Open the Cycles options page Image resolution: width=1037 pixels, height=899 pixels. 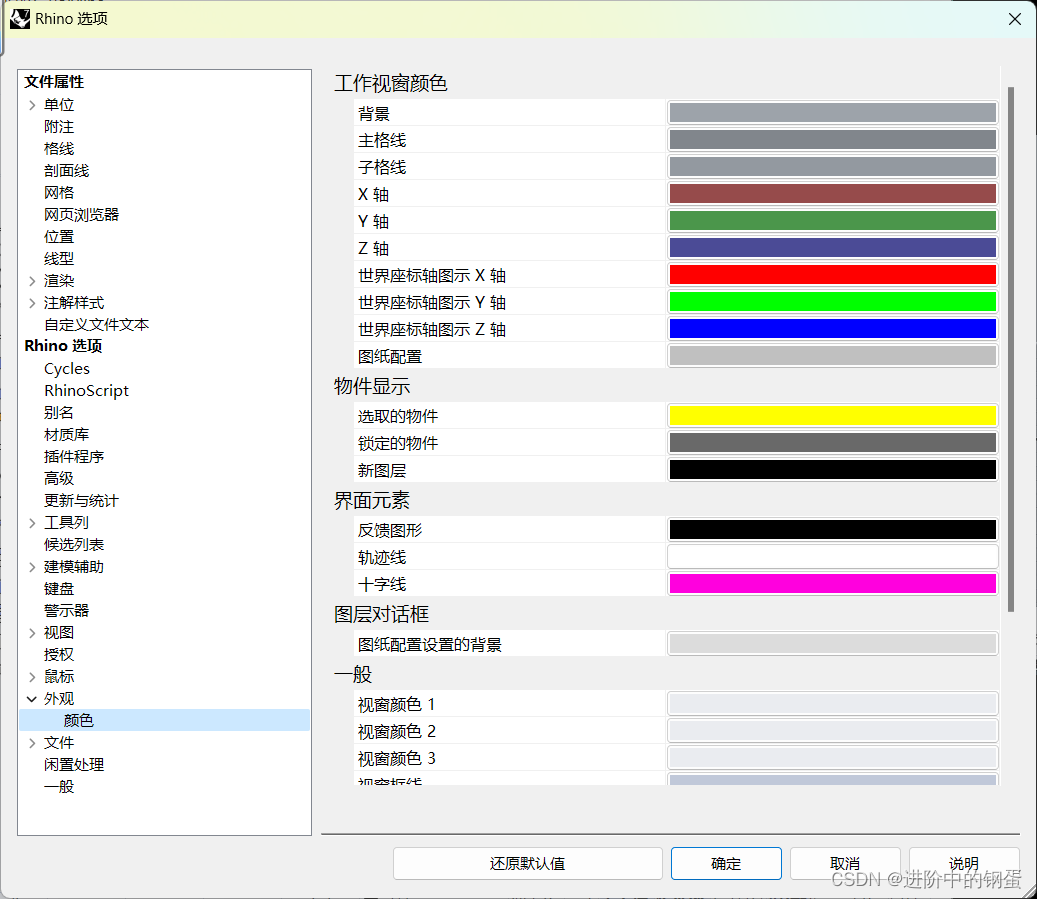pos(67,368)
